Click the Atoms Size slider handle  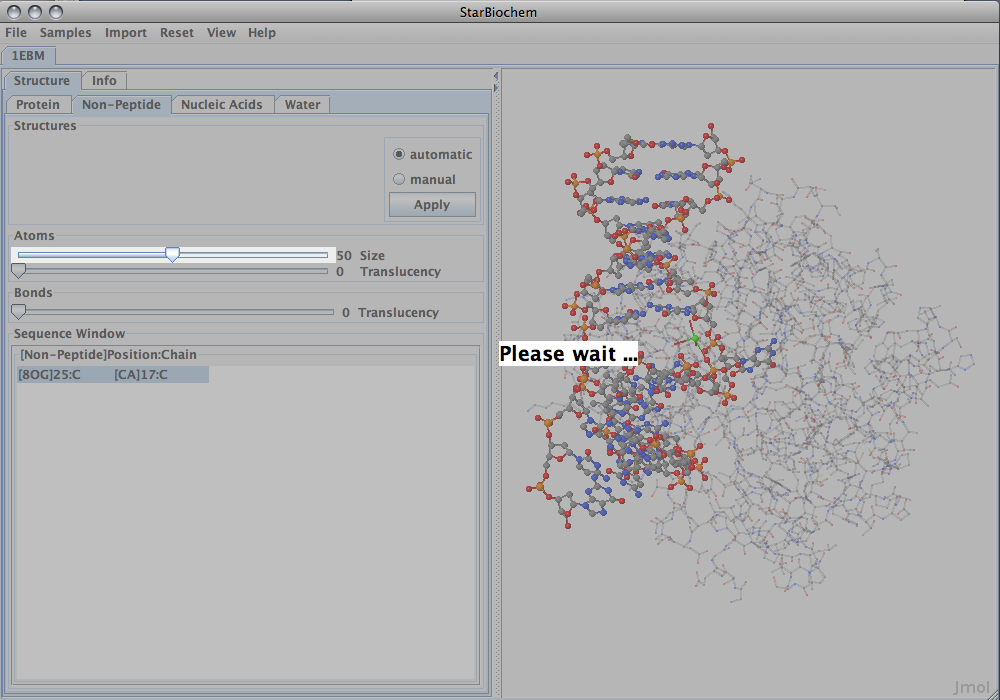[172, 256]
